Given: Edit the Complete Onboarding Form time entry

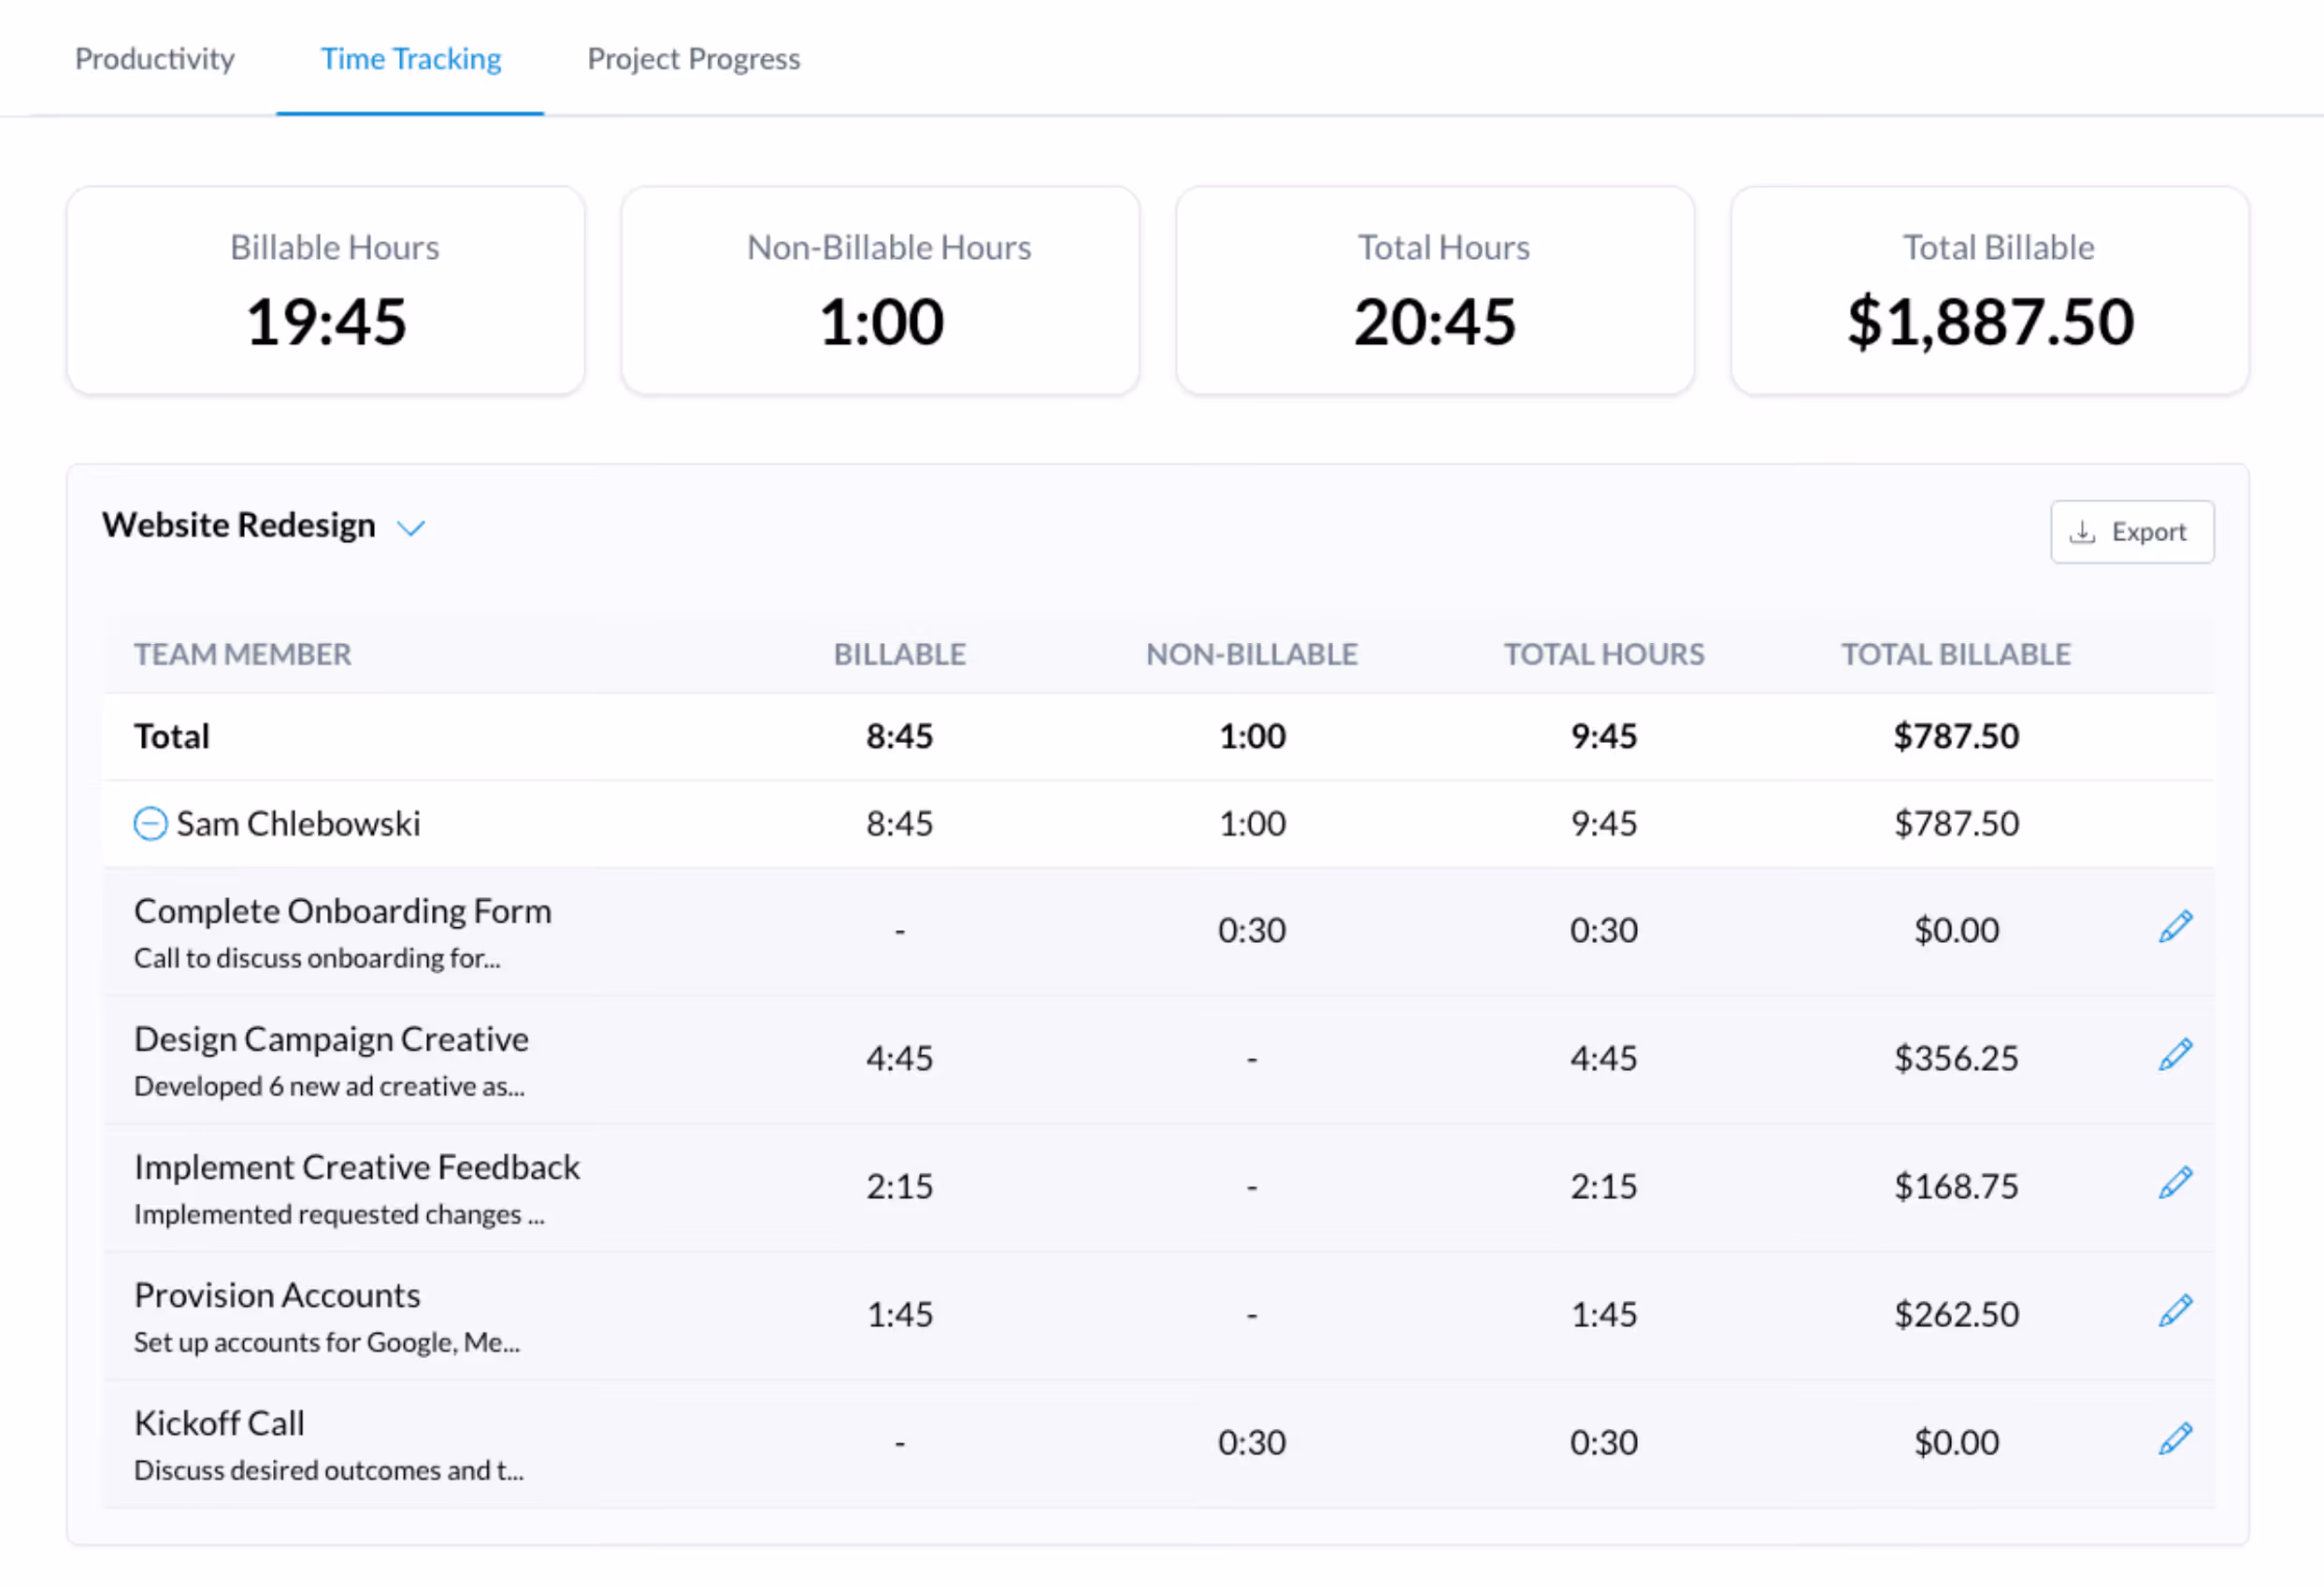Looking at the screenshot, I should tap(2175, 928).
